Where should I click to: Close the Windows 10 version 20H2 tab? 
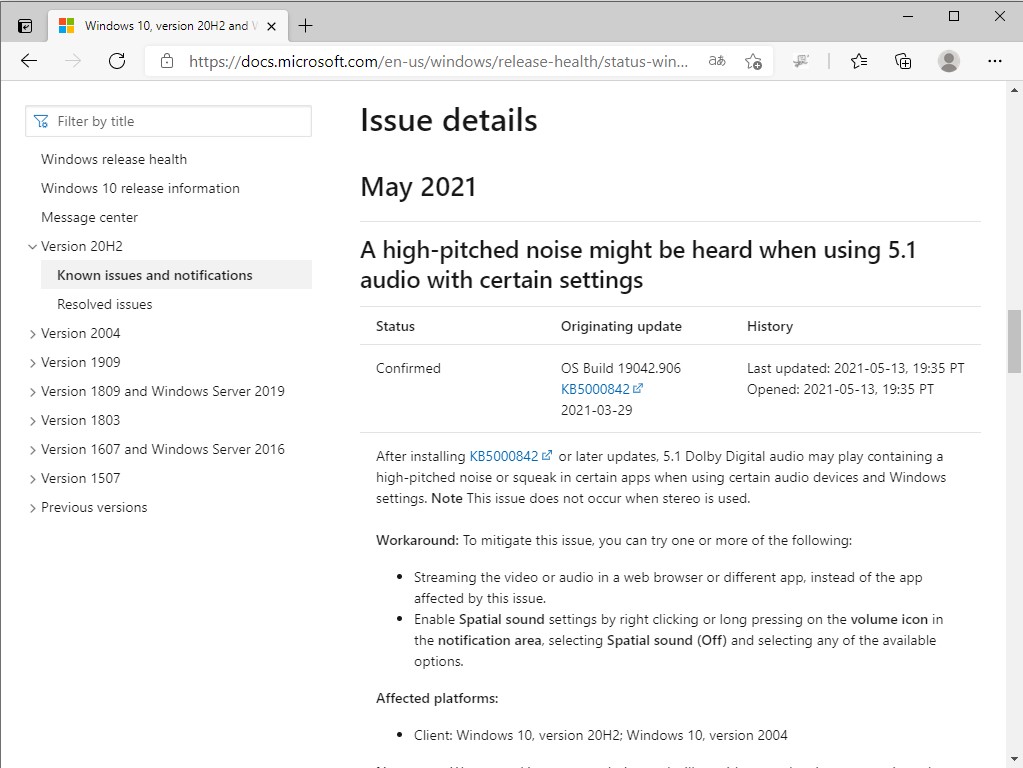(272, 26)
